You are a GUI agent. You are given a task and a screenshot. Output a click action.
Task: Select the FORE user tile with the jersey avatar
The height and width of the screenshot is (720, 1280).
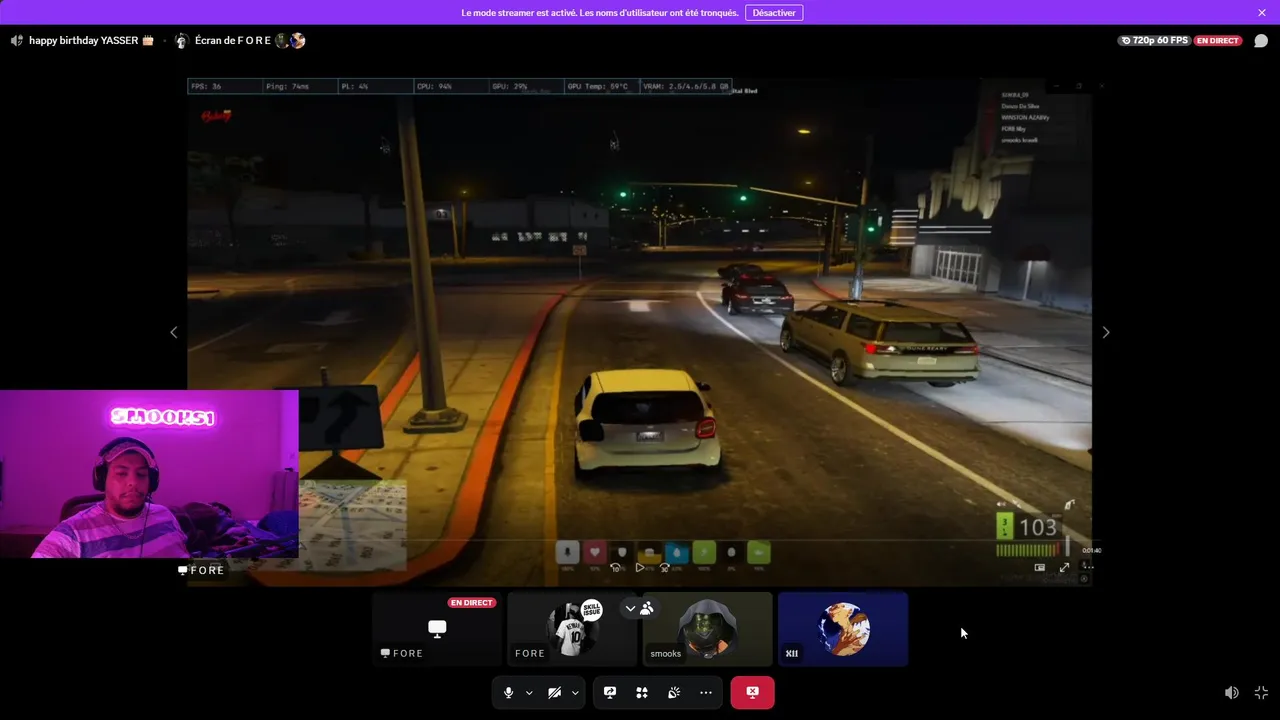(x=572, y=629)
